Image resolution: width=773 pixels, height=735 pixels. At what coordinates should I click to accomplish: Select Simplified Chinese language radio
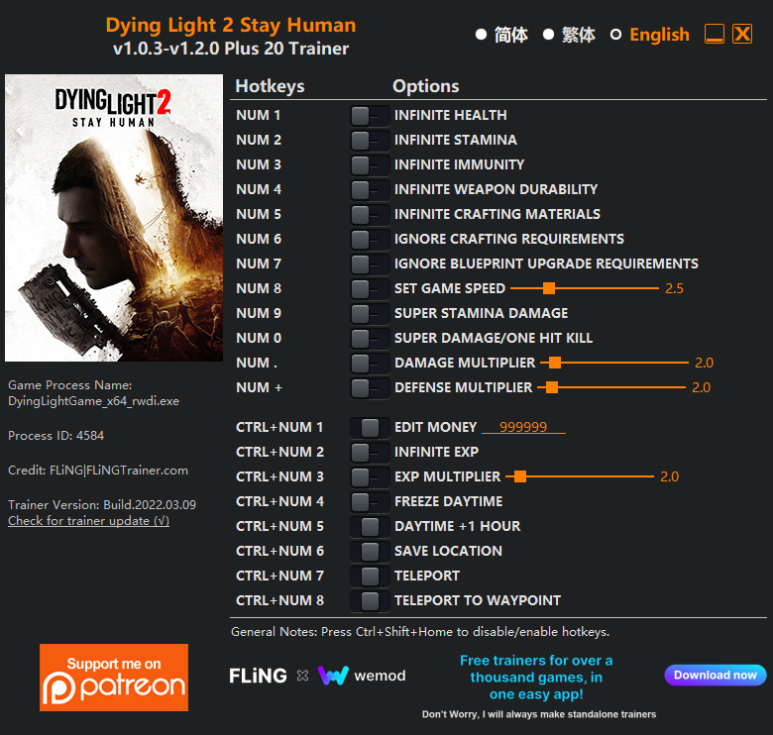(481, 35)
